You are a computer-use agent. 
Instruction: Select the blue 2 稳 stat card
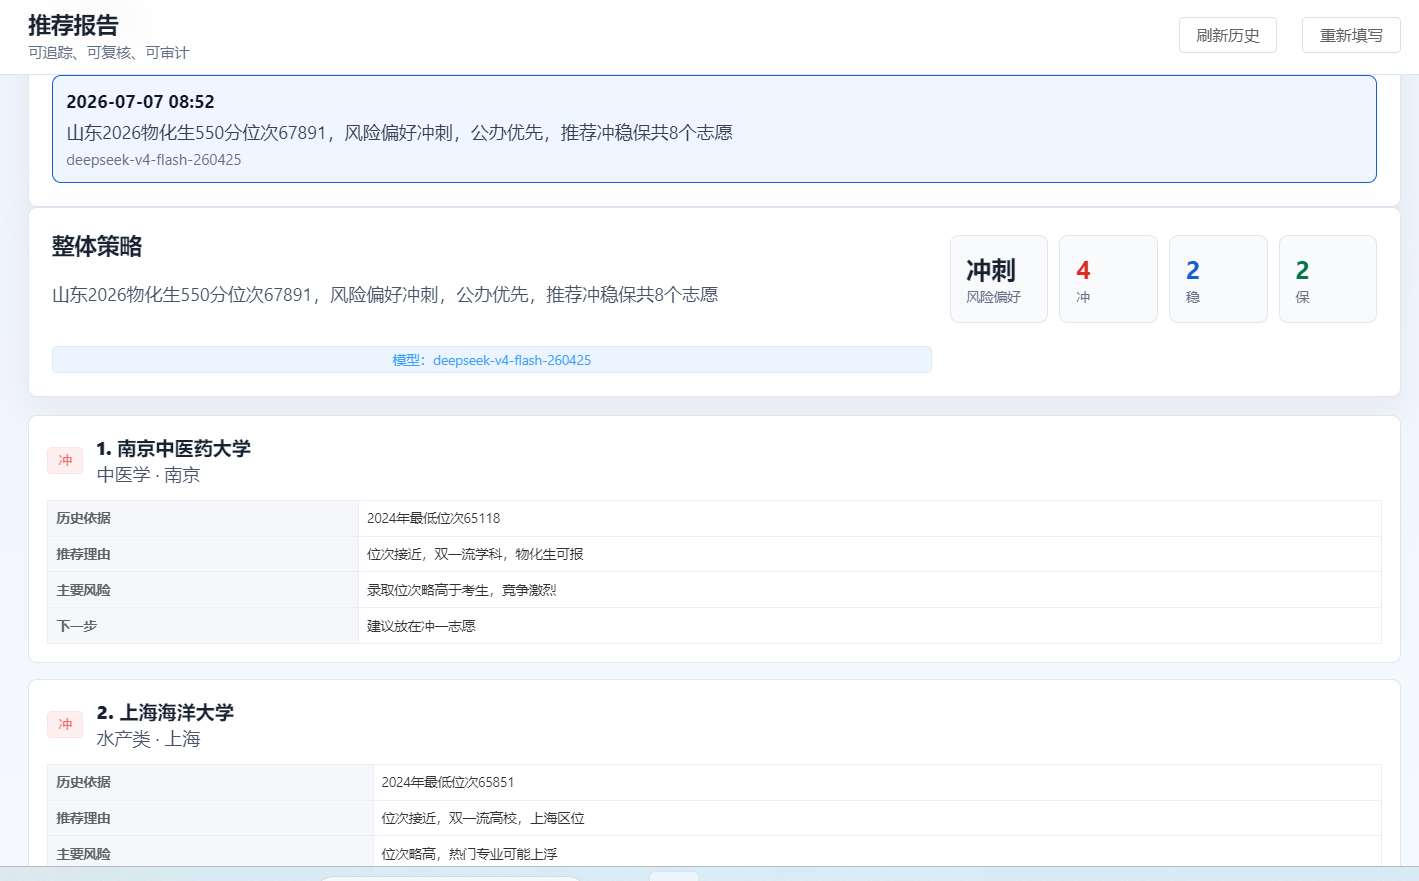click(x=1218, y=279)
